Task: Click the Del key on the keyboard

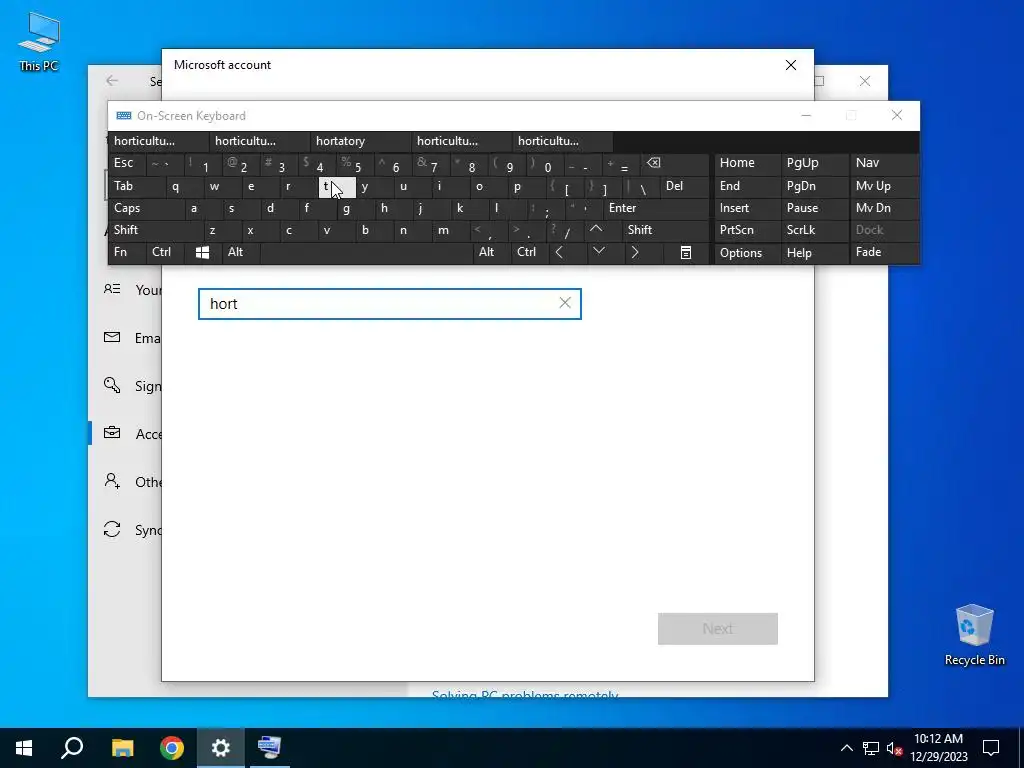Action: click(684, 187)
